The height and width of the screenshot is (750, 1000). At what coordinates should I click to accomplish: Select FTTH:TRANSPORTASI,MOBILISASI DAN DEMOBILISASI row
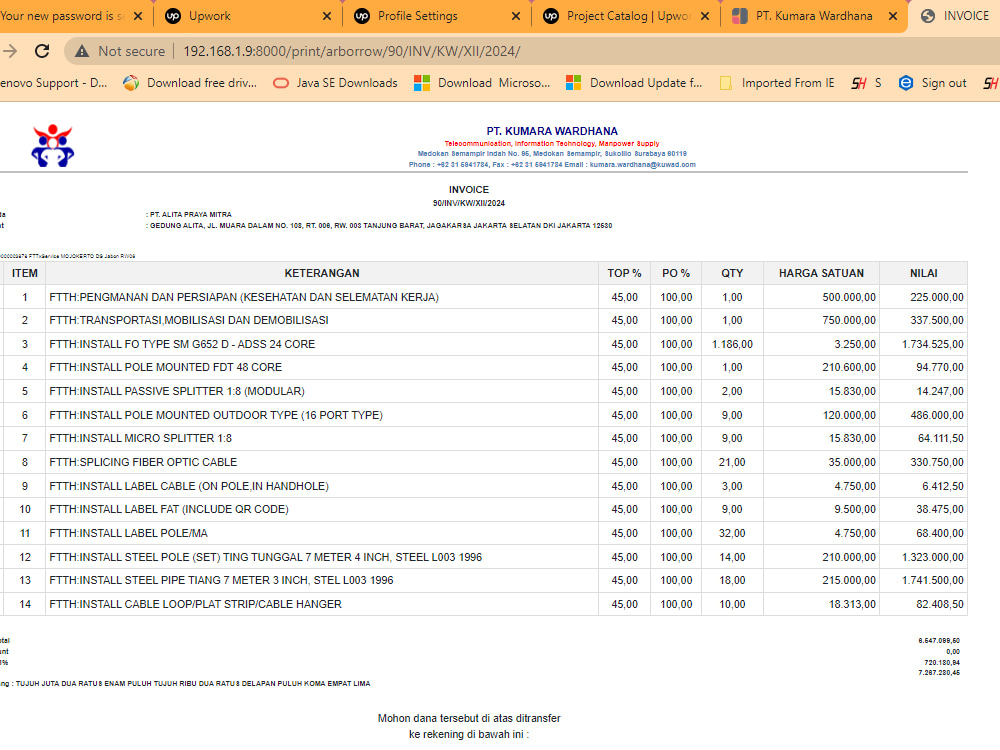(483, 320)
